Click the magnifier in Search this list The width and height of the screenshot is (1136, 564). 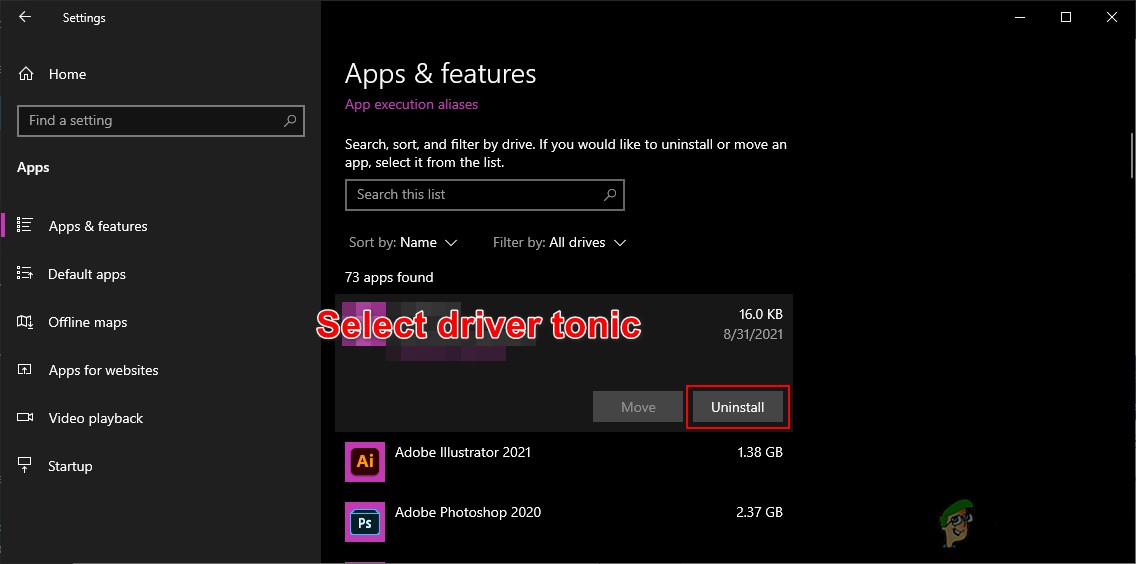610,194
